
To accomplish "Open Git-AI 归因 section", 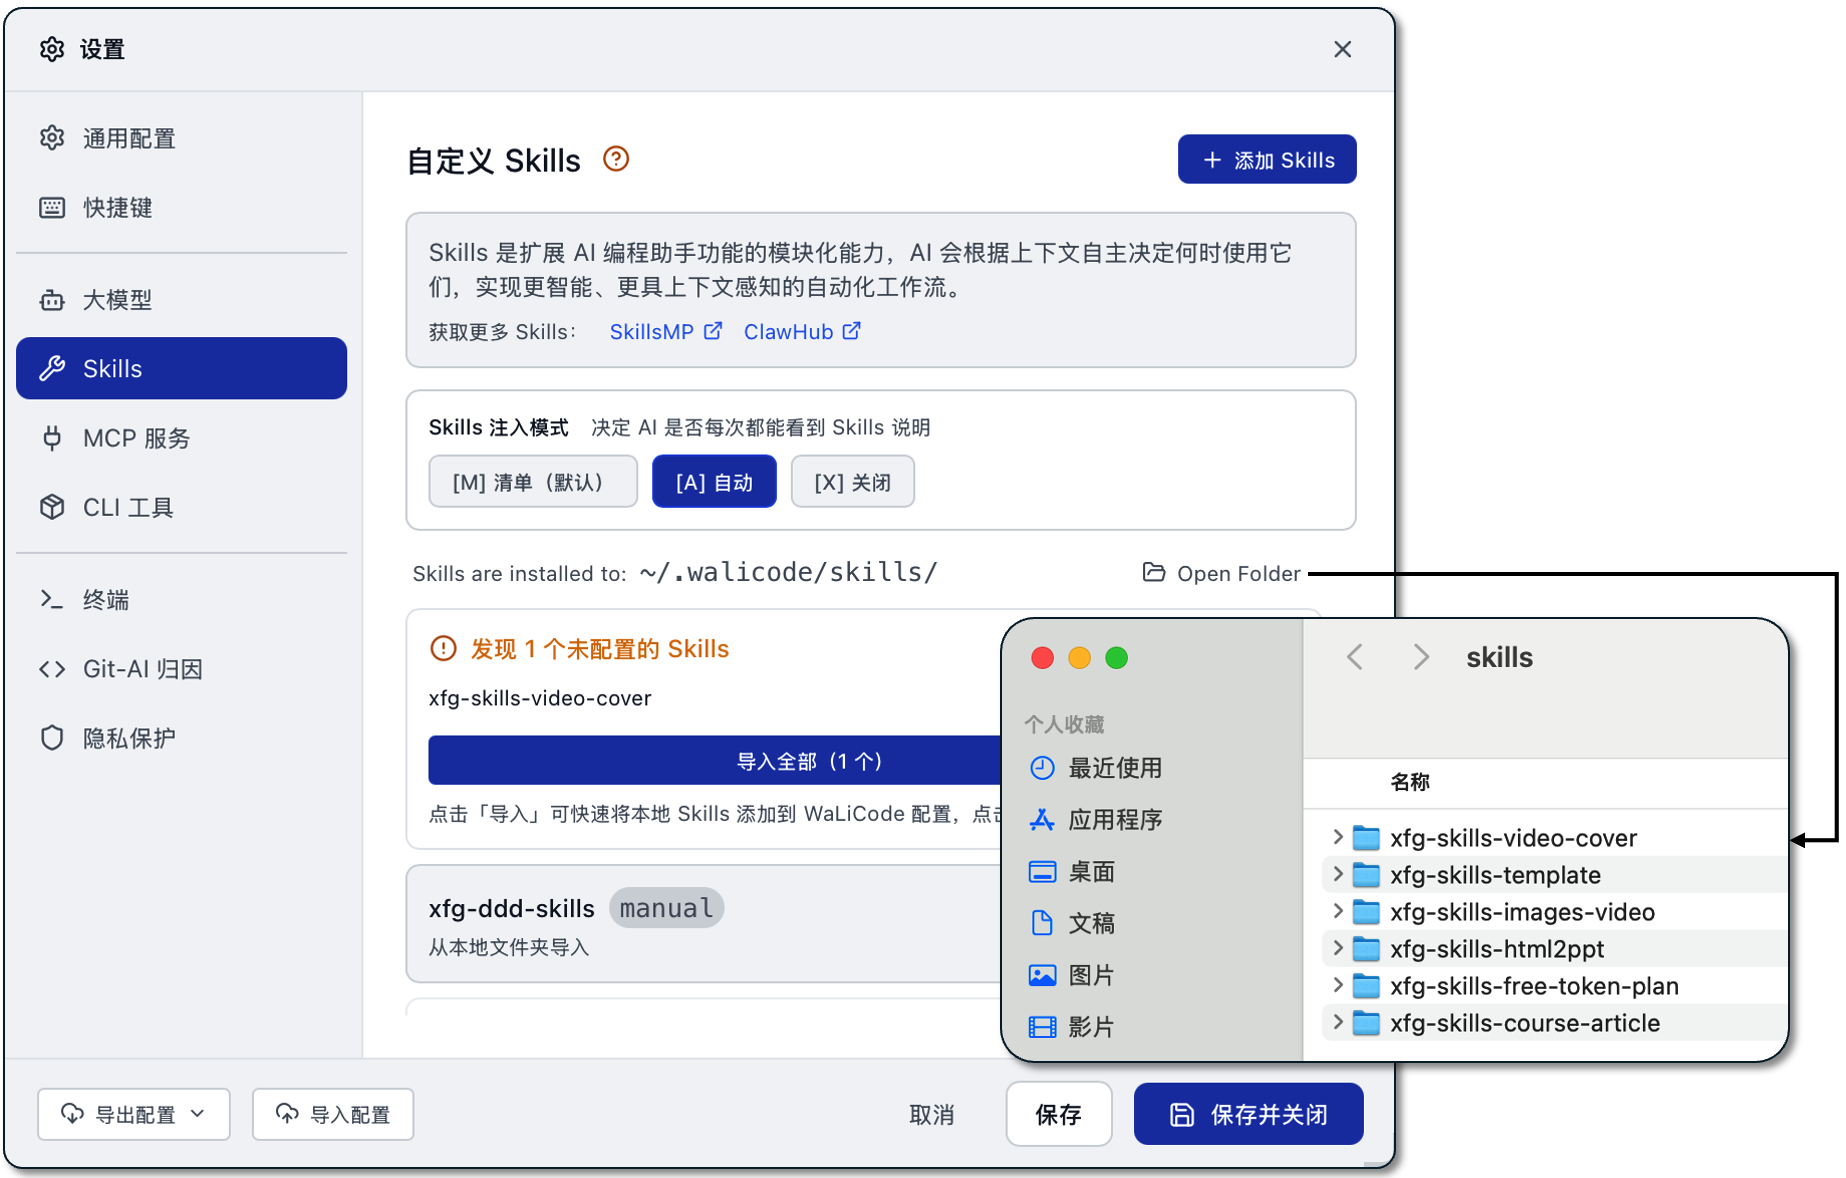I will coord(181,668).
